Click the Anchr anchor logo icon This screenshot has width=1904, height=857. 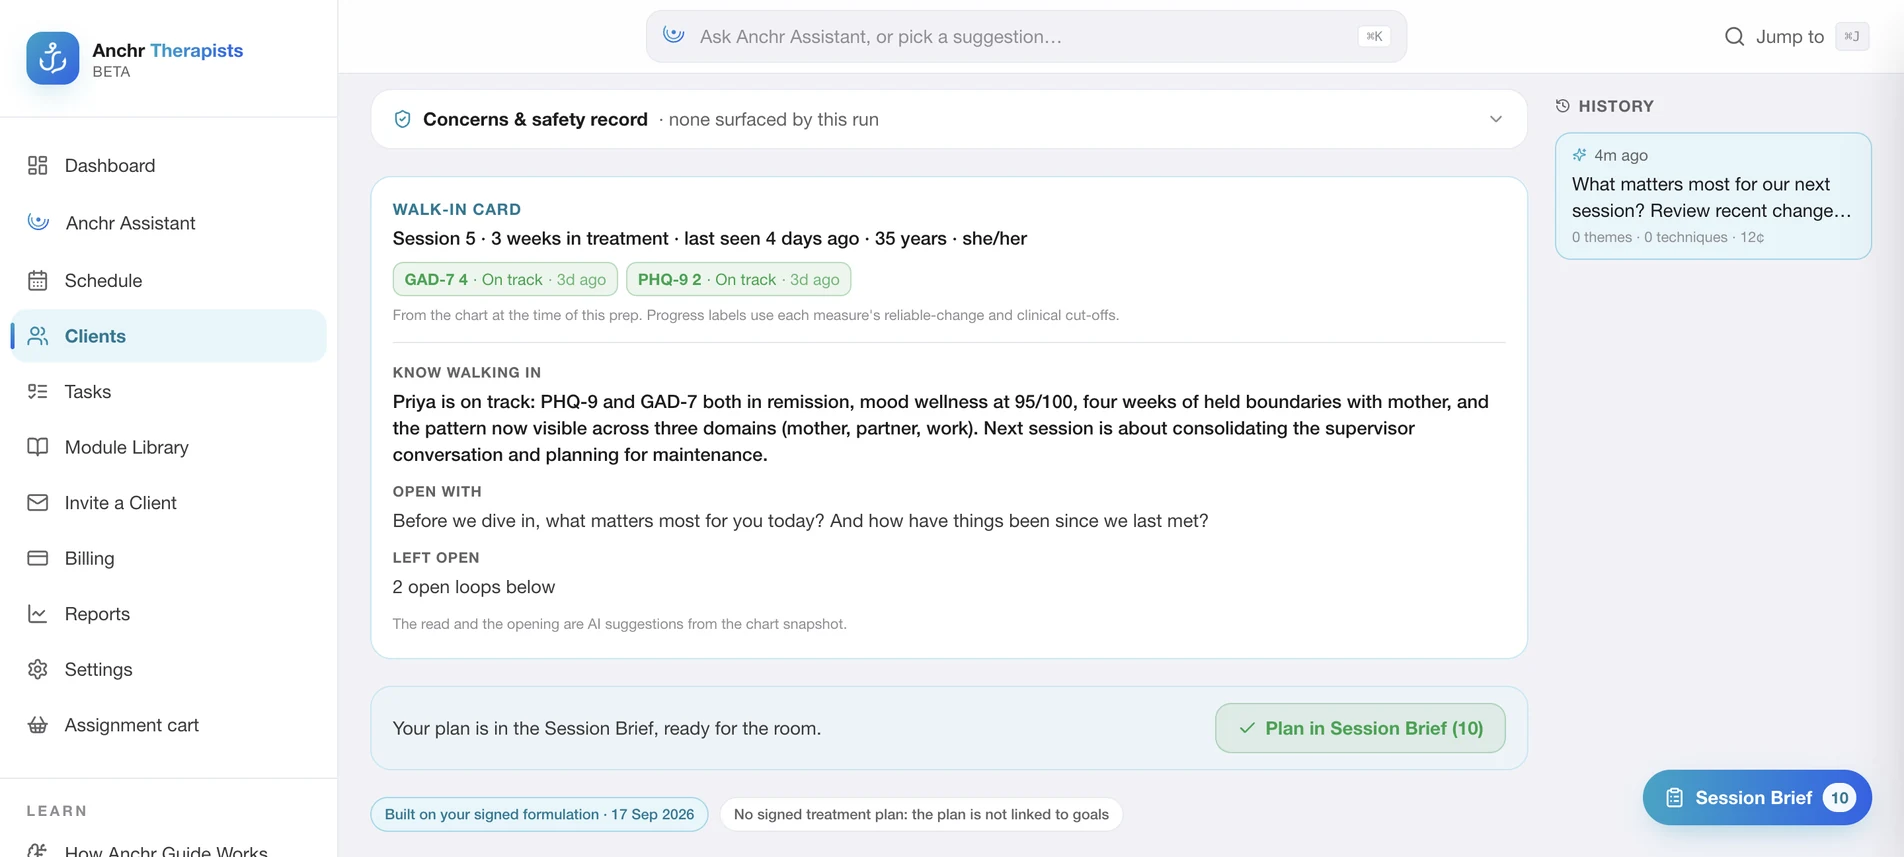[52, 58]
